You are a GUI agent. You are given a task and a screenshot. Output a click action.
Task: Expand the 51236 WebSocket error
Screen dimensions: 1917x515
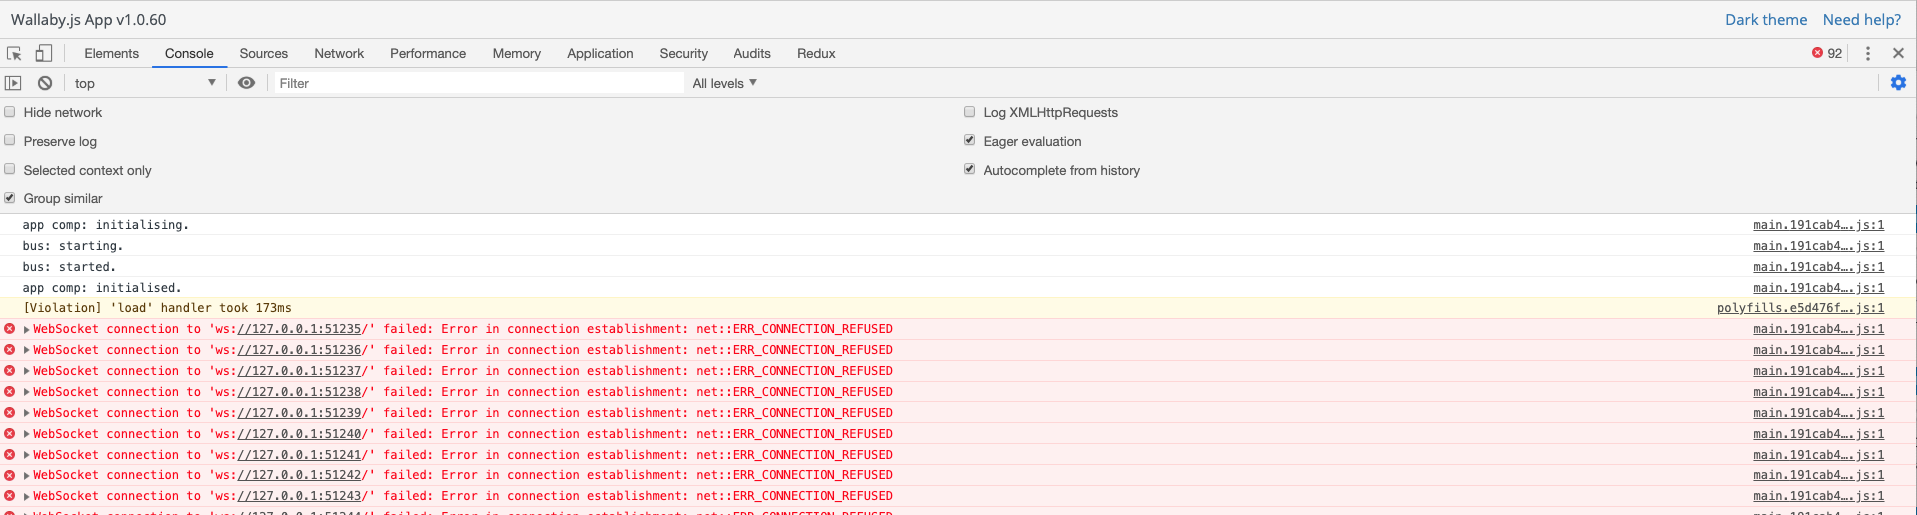tap(27, 350)
